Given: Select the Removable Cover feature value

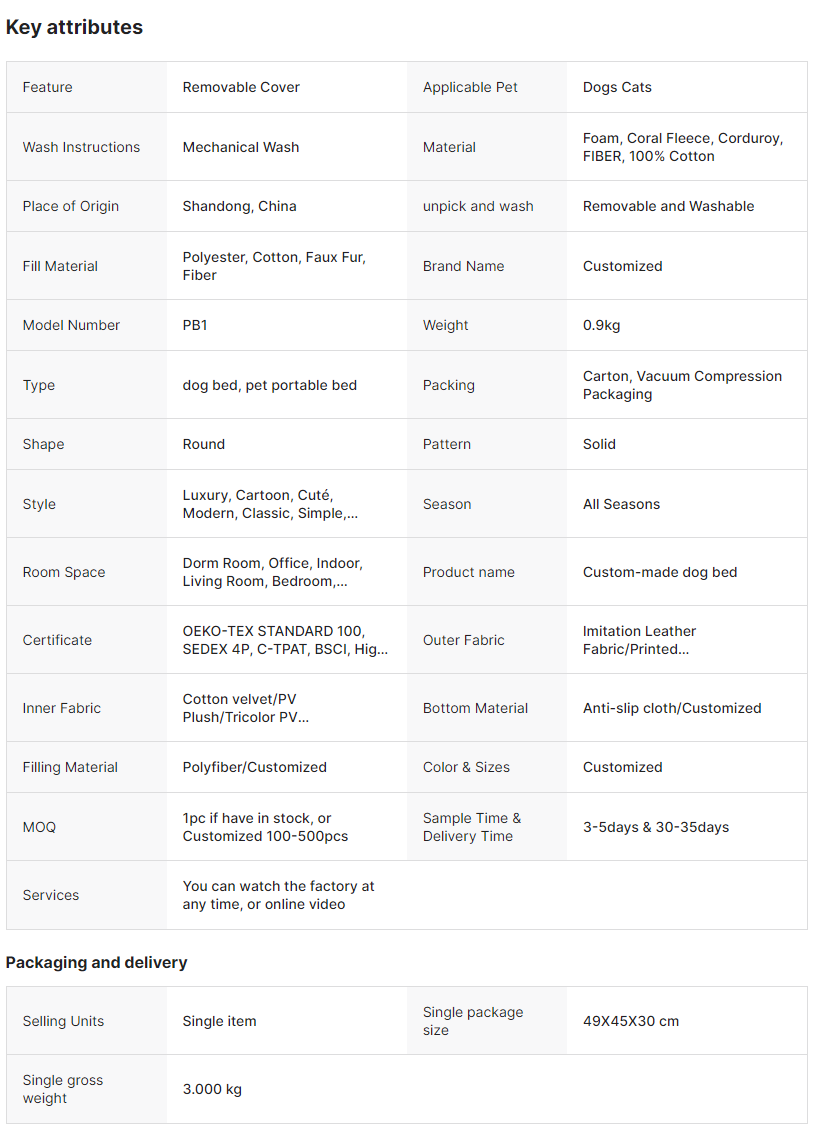Looking at the screenshot, I should point(241,87).
